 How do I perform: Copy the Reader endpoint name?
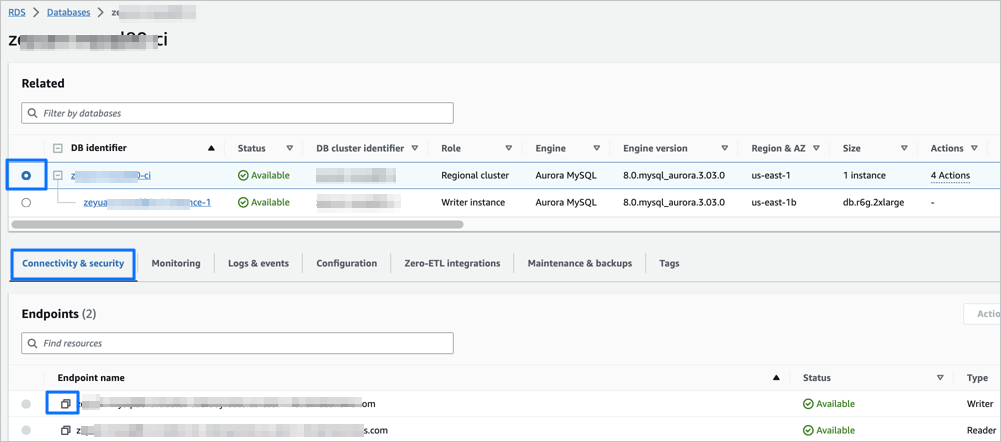[66, 431]
